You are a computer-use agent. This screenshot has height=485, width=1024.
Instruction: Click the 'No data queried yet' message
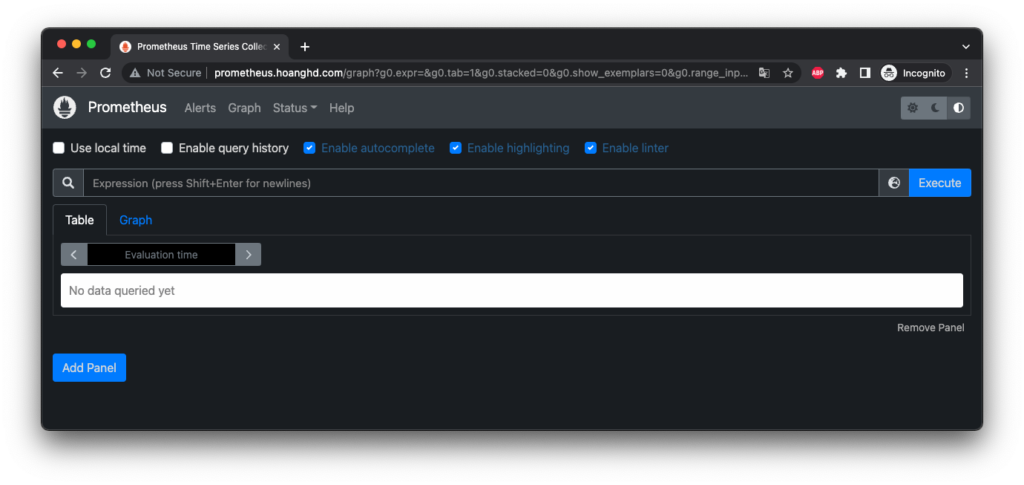pyautogui.click(x=122, y=290)
